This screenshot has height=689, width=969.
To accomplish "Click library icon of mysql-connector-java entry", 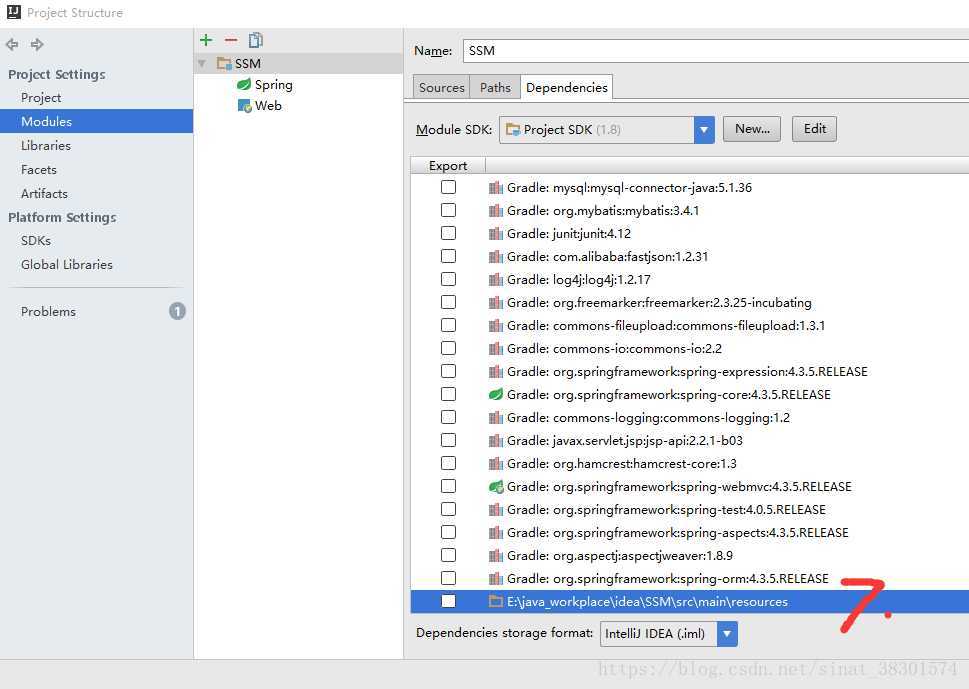I will tap(496, 188).
